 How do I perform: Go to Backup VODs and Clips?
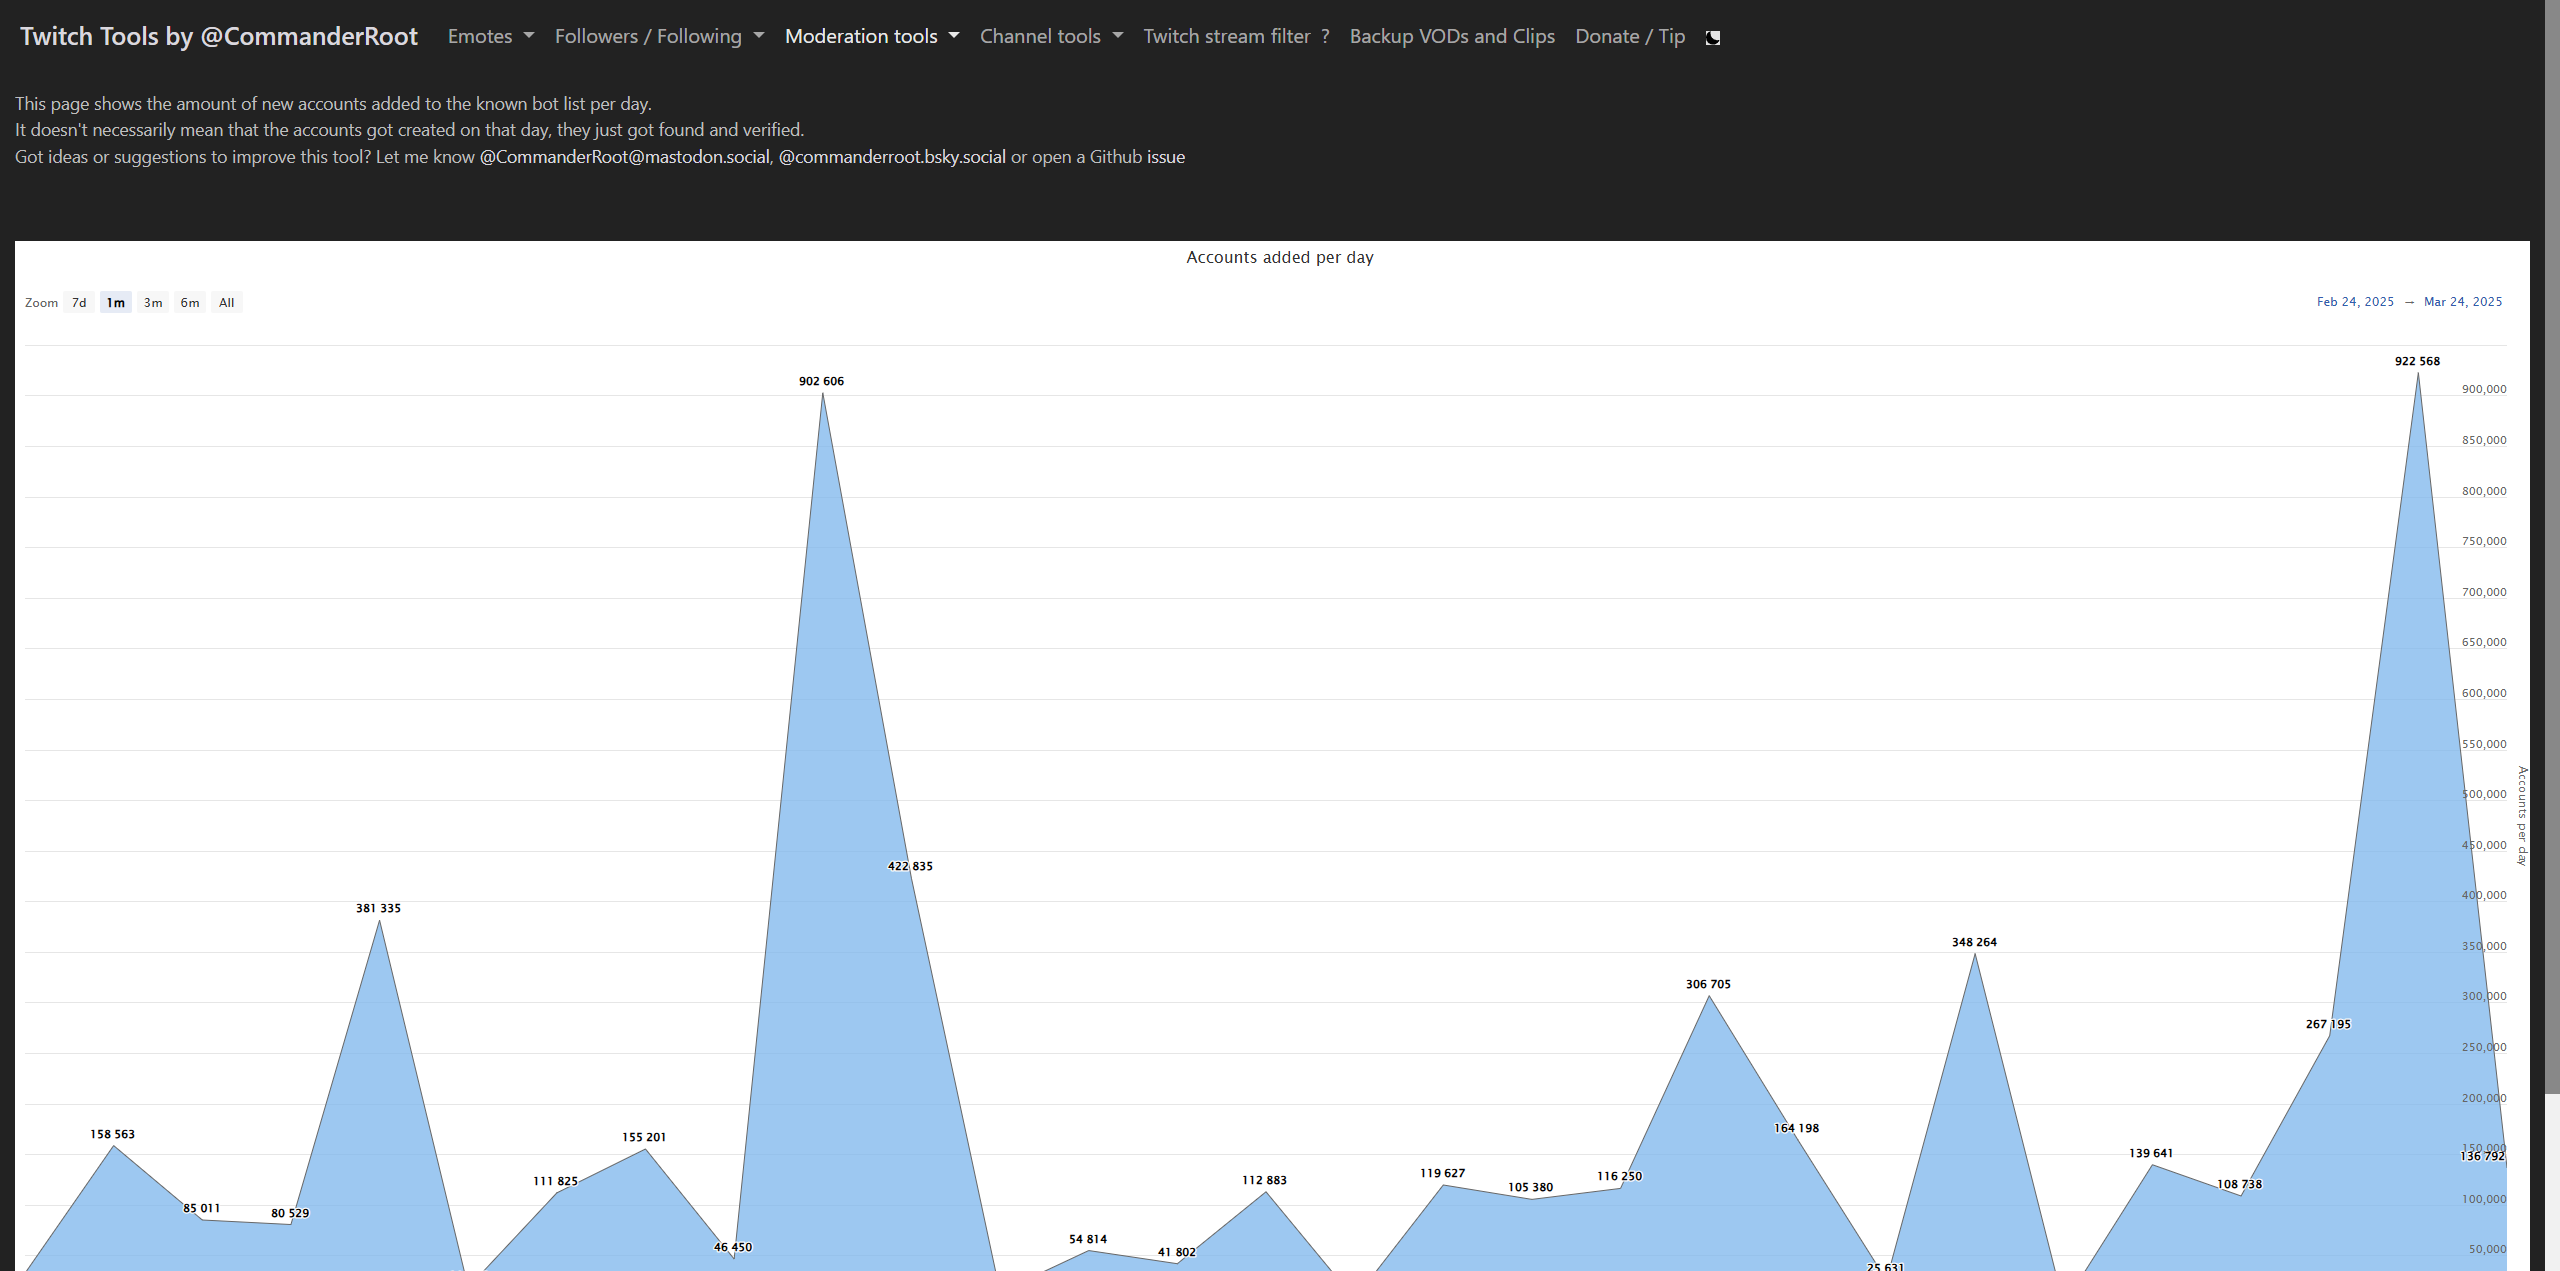coord(1451,37)
